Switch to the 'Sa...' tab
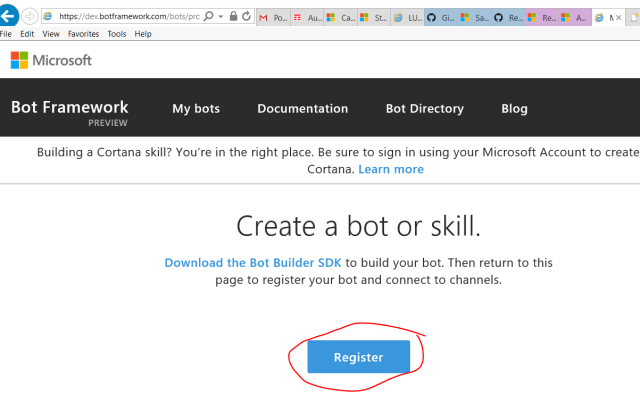The width and height of the screenshot is (640, 420). tap(475, 18)
